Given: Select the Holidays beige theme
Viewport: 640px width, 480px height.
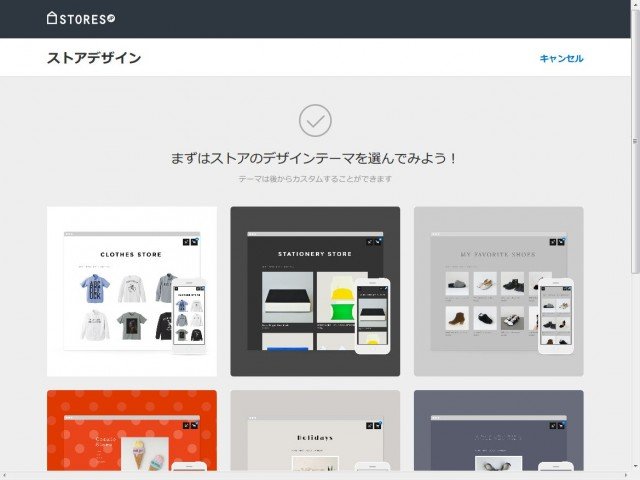Looking at the screenshot, I should tap(315, 431).
